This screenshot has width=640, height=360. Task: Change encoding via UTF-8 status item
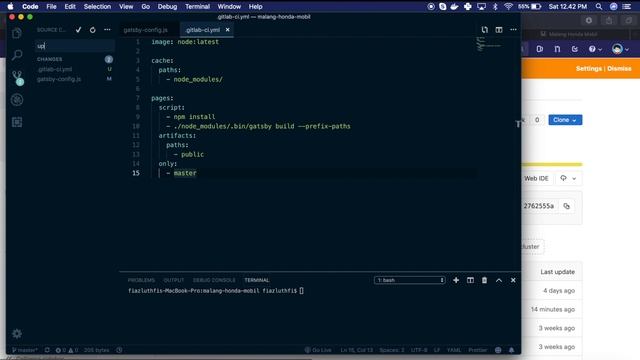pos(419,350)
